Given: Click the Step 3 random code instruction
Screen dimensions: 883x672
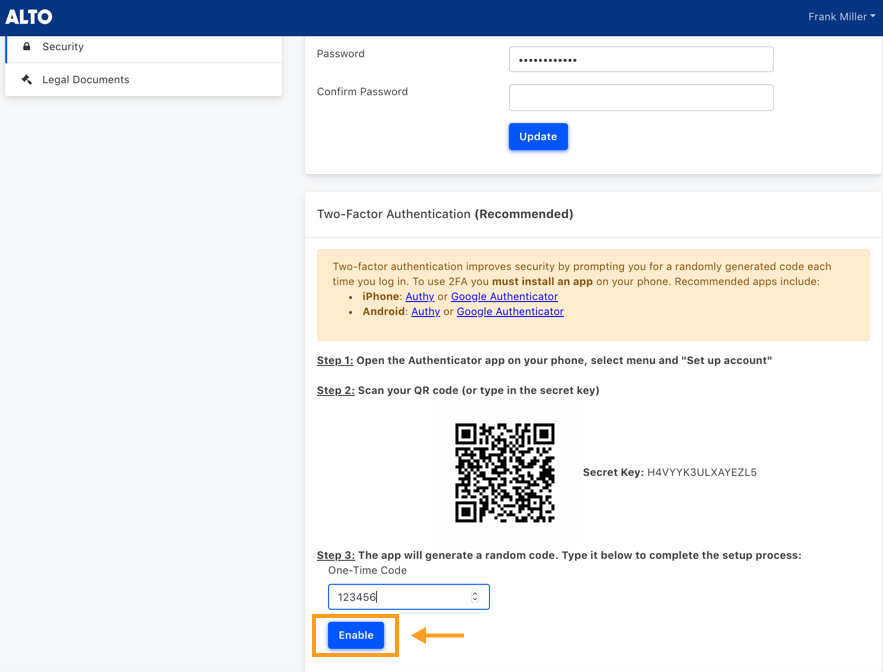Looking at the screenshot, I should pos(559,555).
